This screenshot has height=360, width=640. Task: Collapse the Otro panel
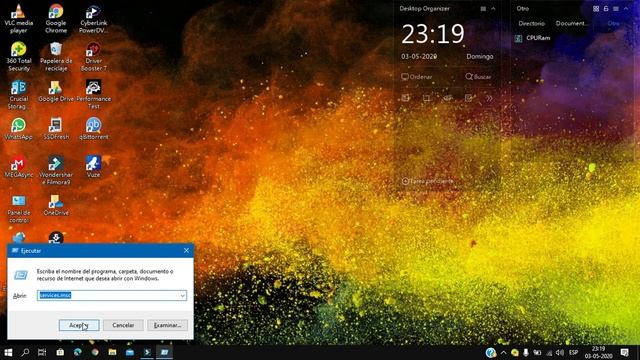[626, 9]
